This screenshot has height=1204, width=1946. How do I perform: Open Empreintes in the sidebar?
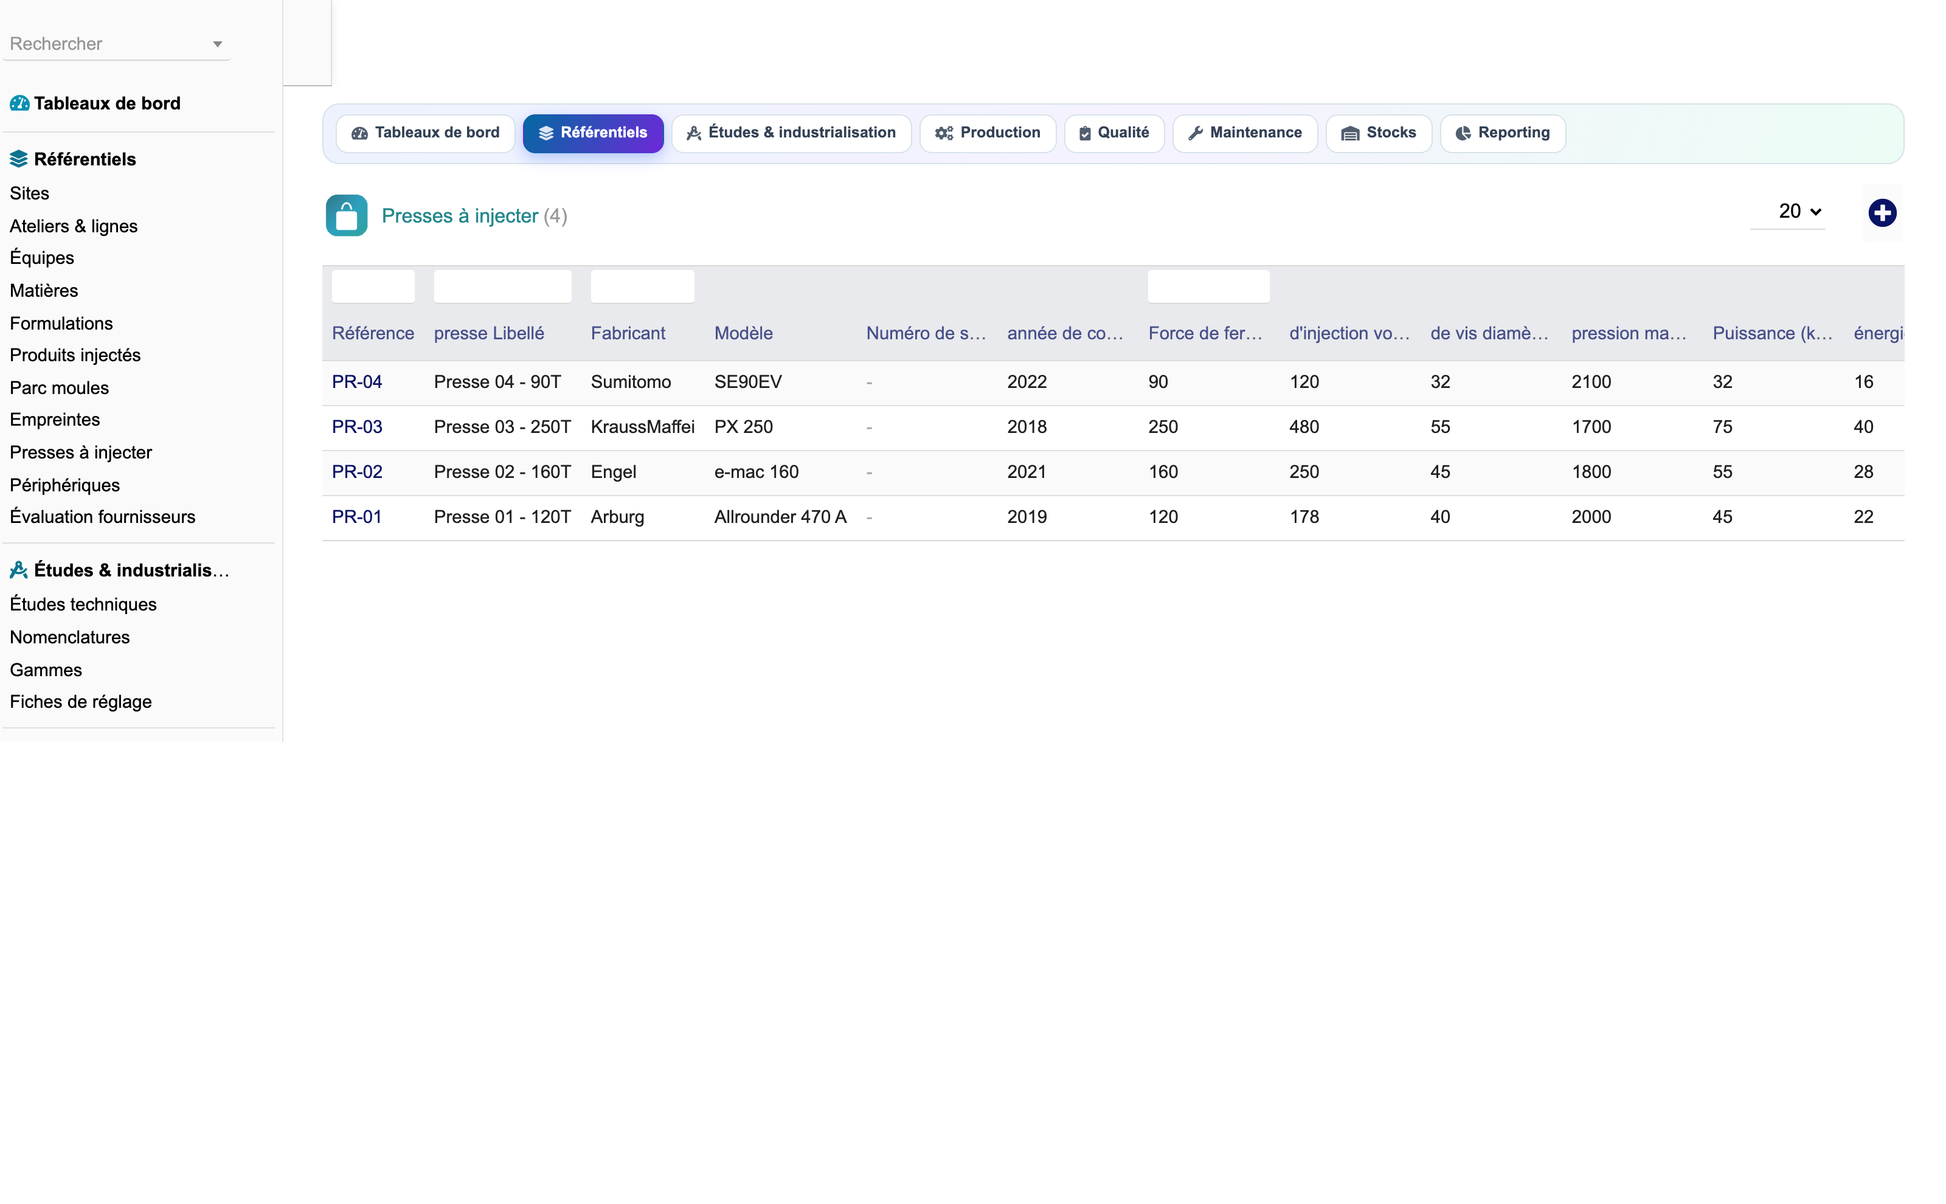(55, 420)
